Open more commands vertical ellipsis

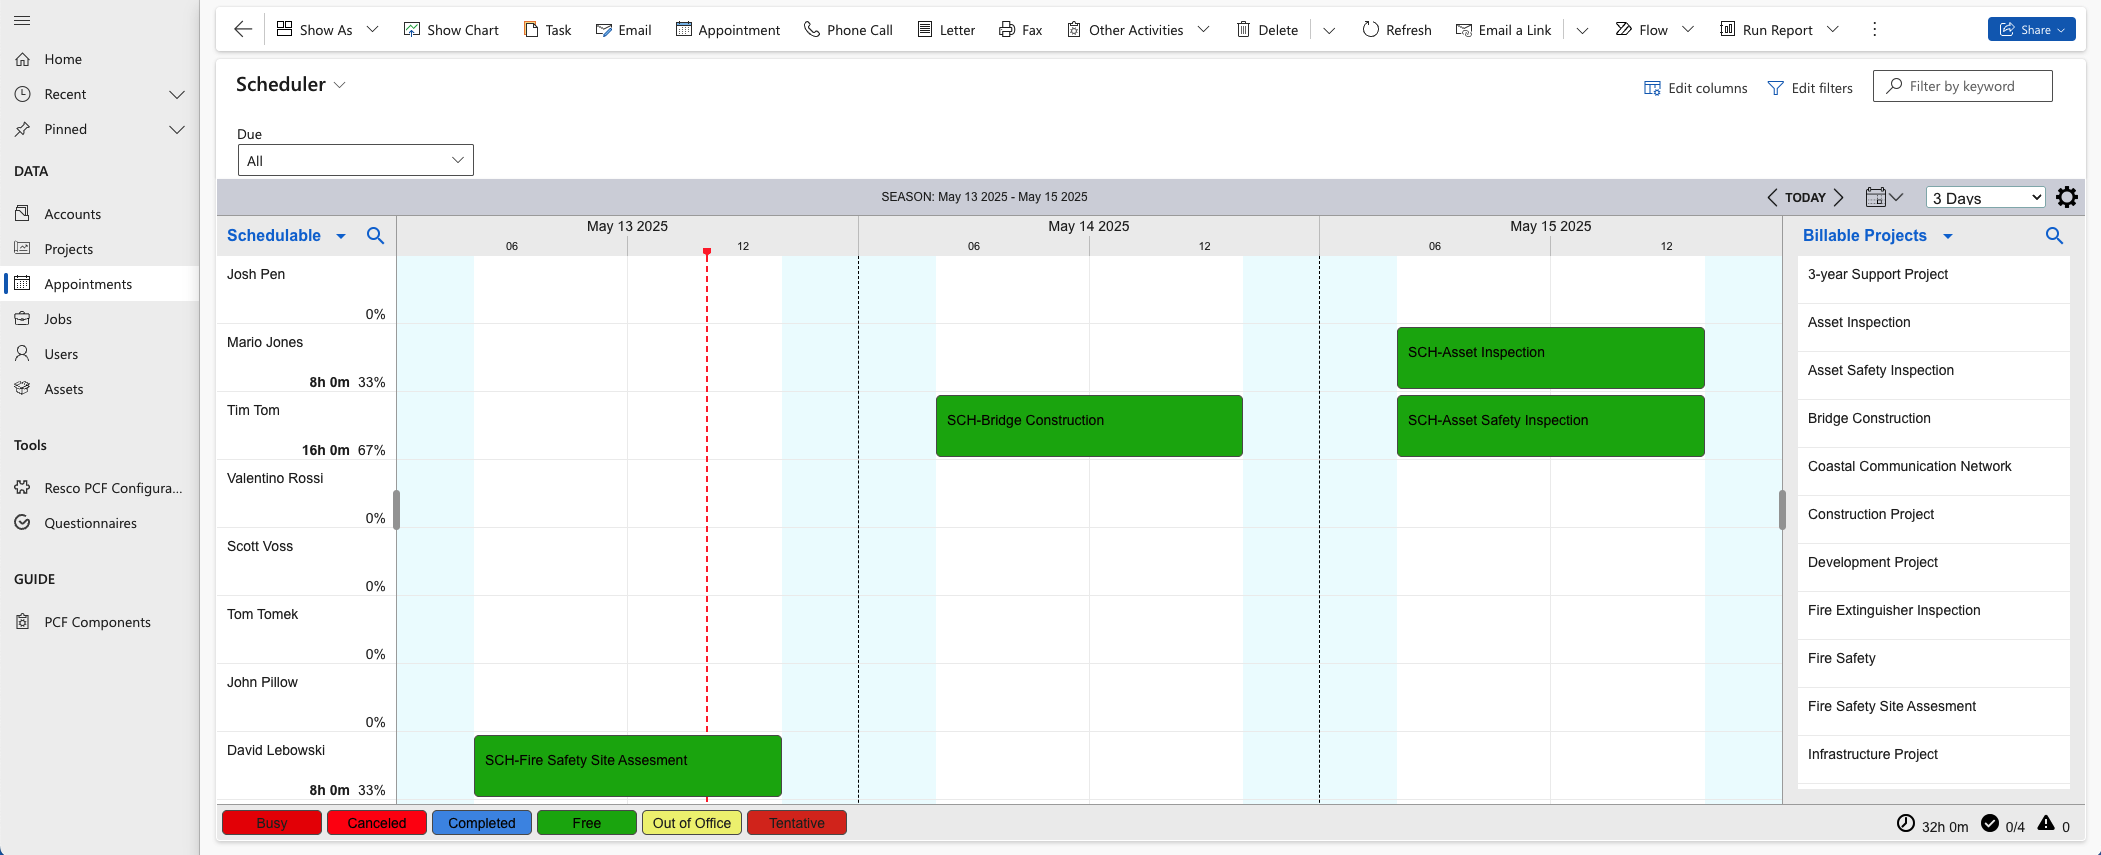coord(1874,29)
